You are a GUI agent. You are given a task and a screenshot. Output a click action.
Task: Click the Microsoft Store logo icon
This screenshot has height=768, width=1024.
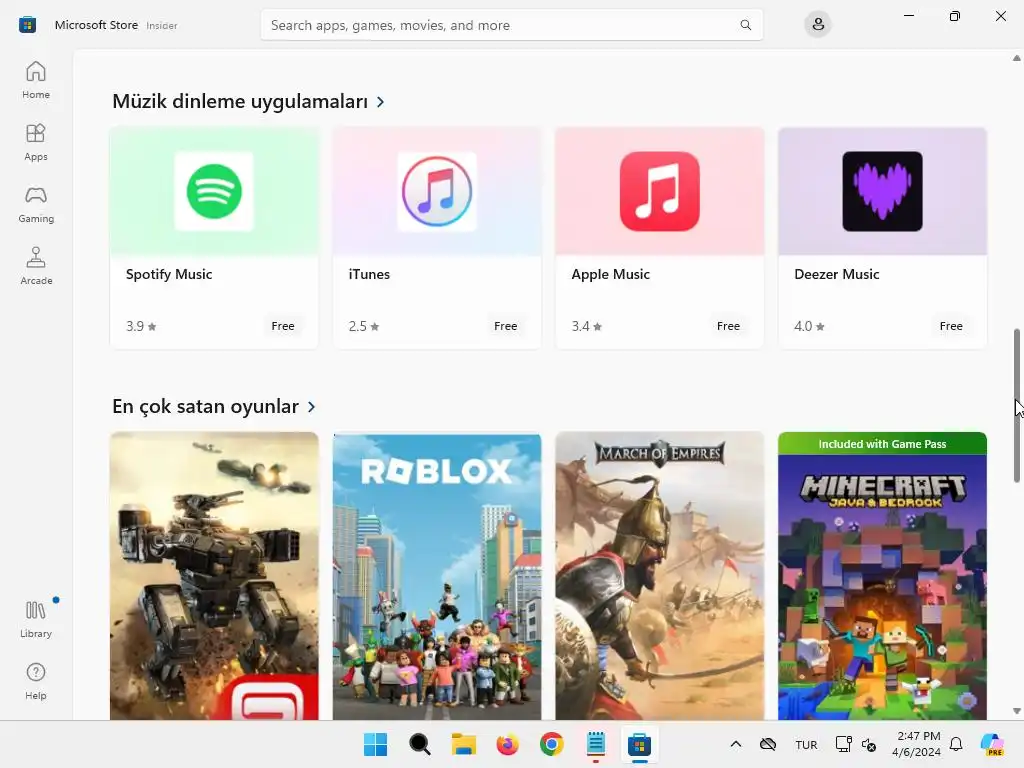(27, 25)
